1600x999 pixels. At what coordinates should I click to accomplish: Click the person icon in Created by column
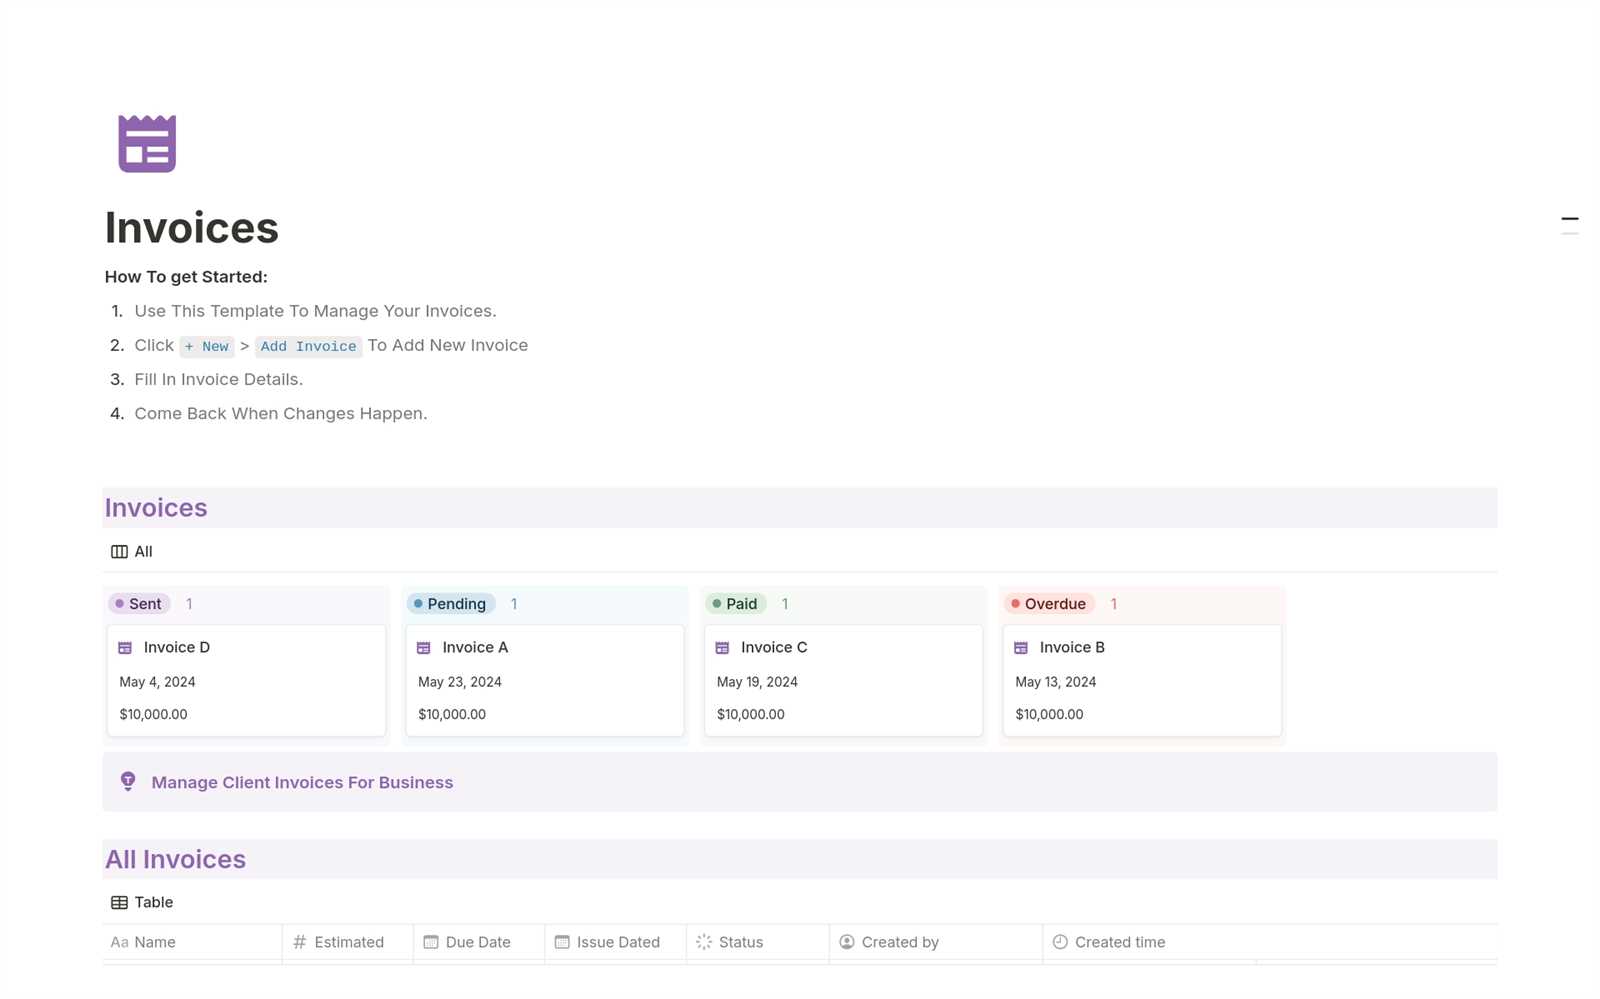[x=847, y=942]
